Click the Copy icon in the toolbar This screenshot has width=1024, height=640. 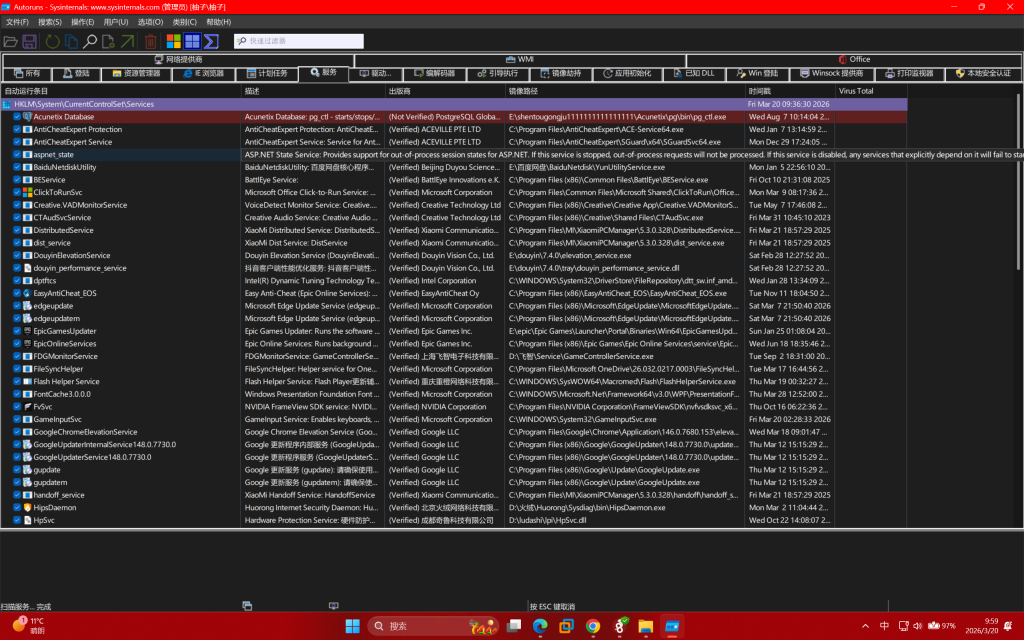(x=71, y=41)
